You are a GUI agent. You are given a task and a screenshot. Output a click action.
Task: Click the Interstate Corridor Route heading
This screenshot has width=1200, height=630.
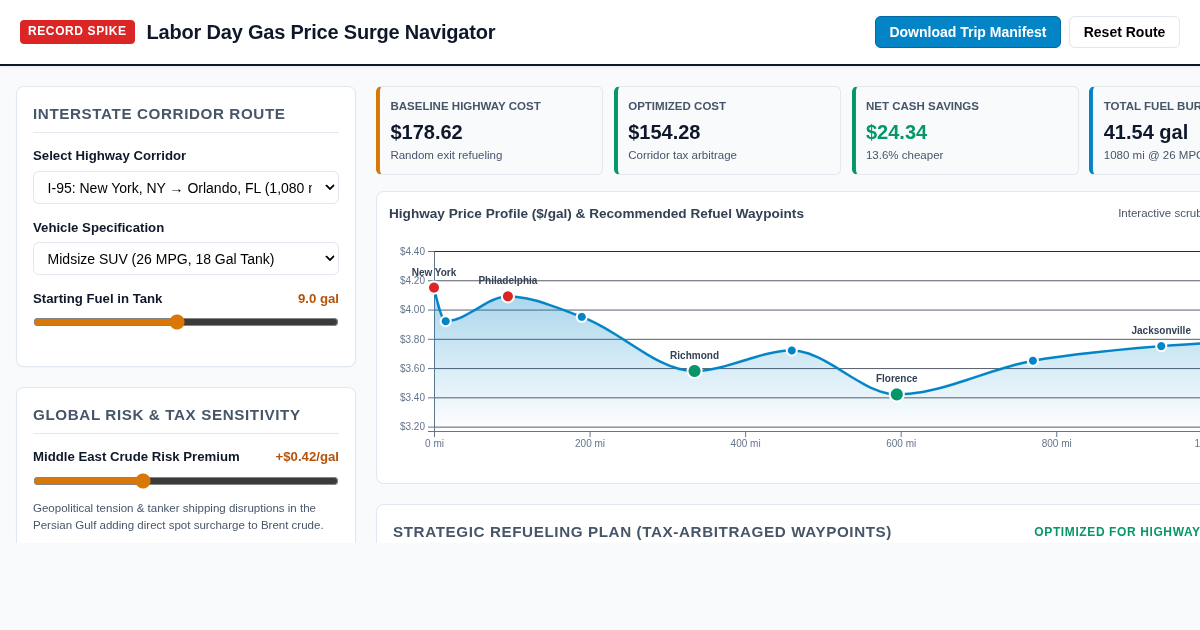(x=159, y=114)
